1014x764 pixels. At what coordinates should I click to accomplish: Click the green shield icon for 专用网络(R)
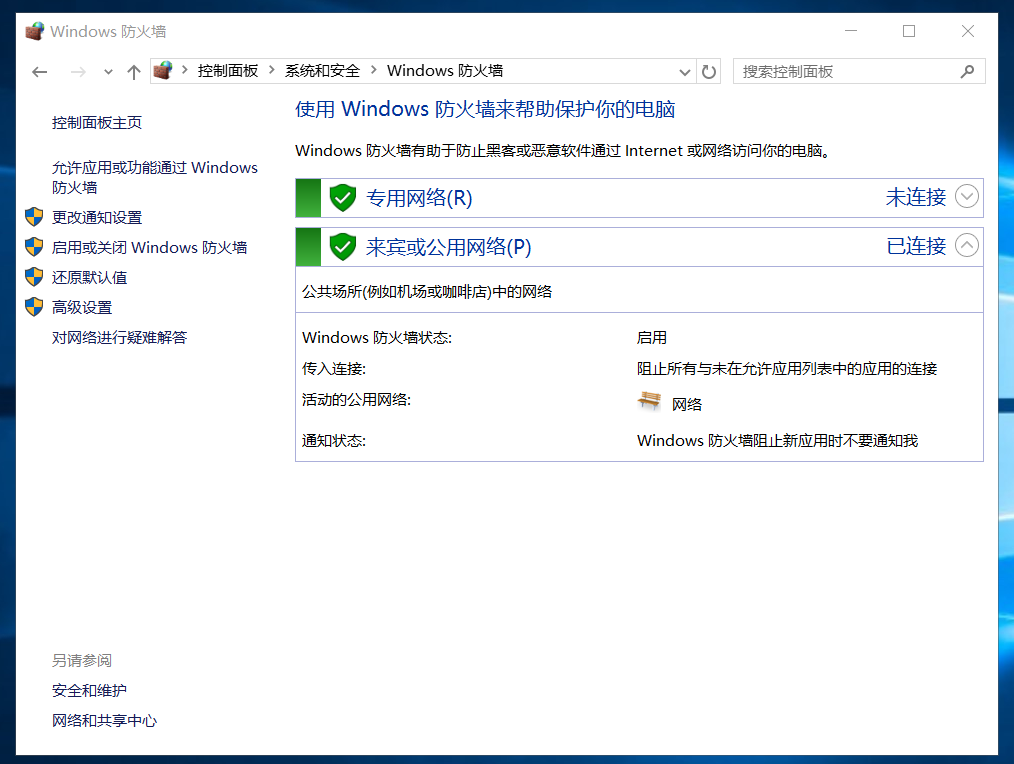343,198
